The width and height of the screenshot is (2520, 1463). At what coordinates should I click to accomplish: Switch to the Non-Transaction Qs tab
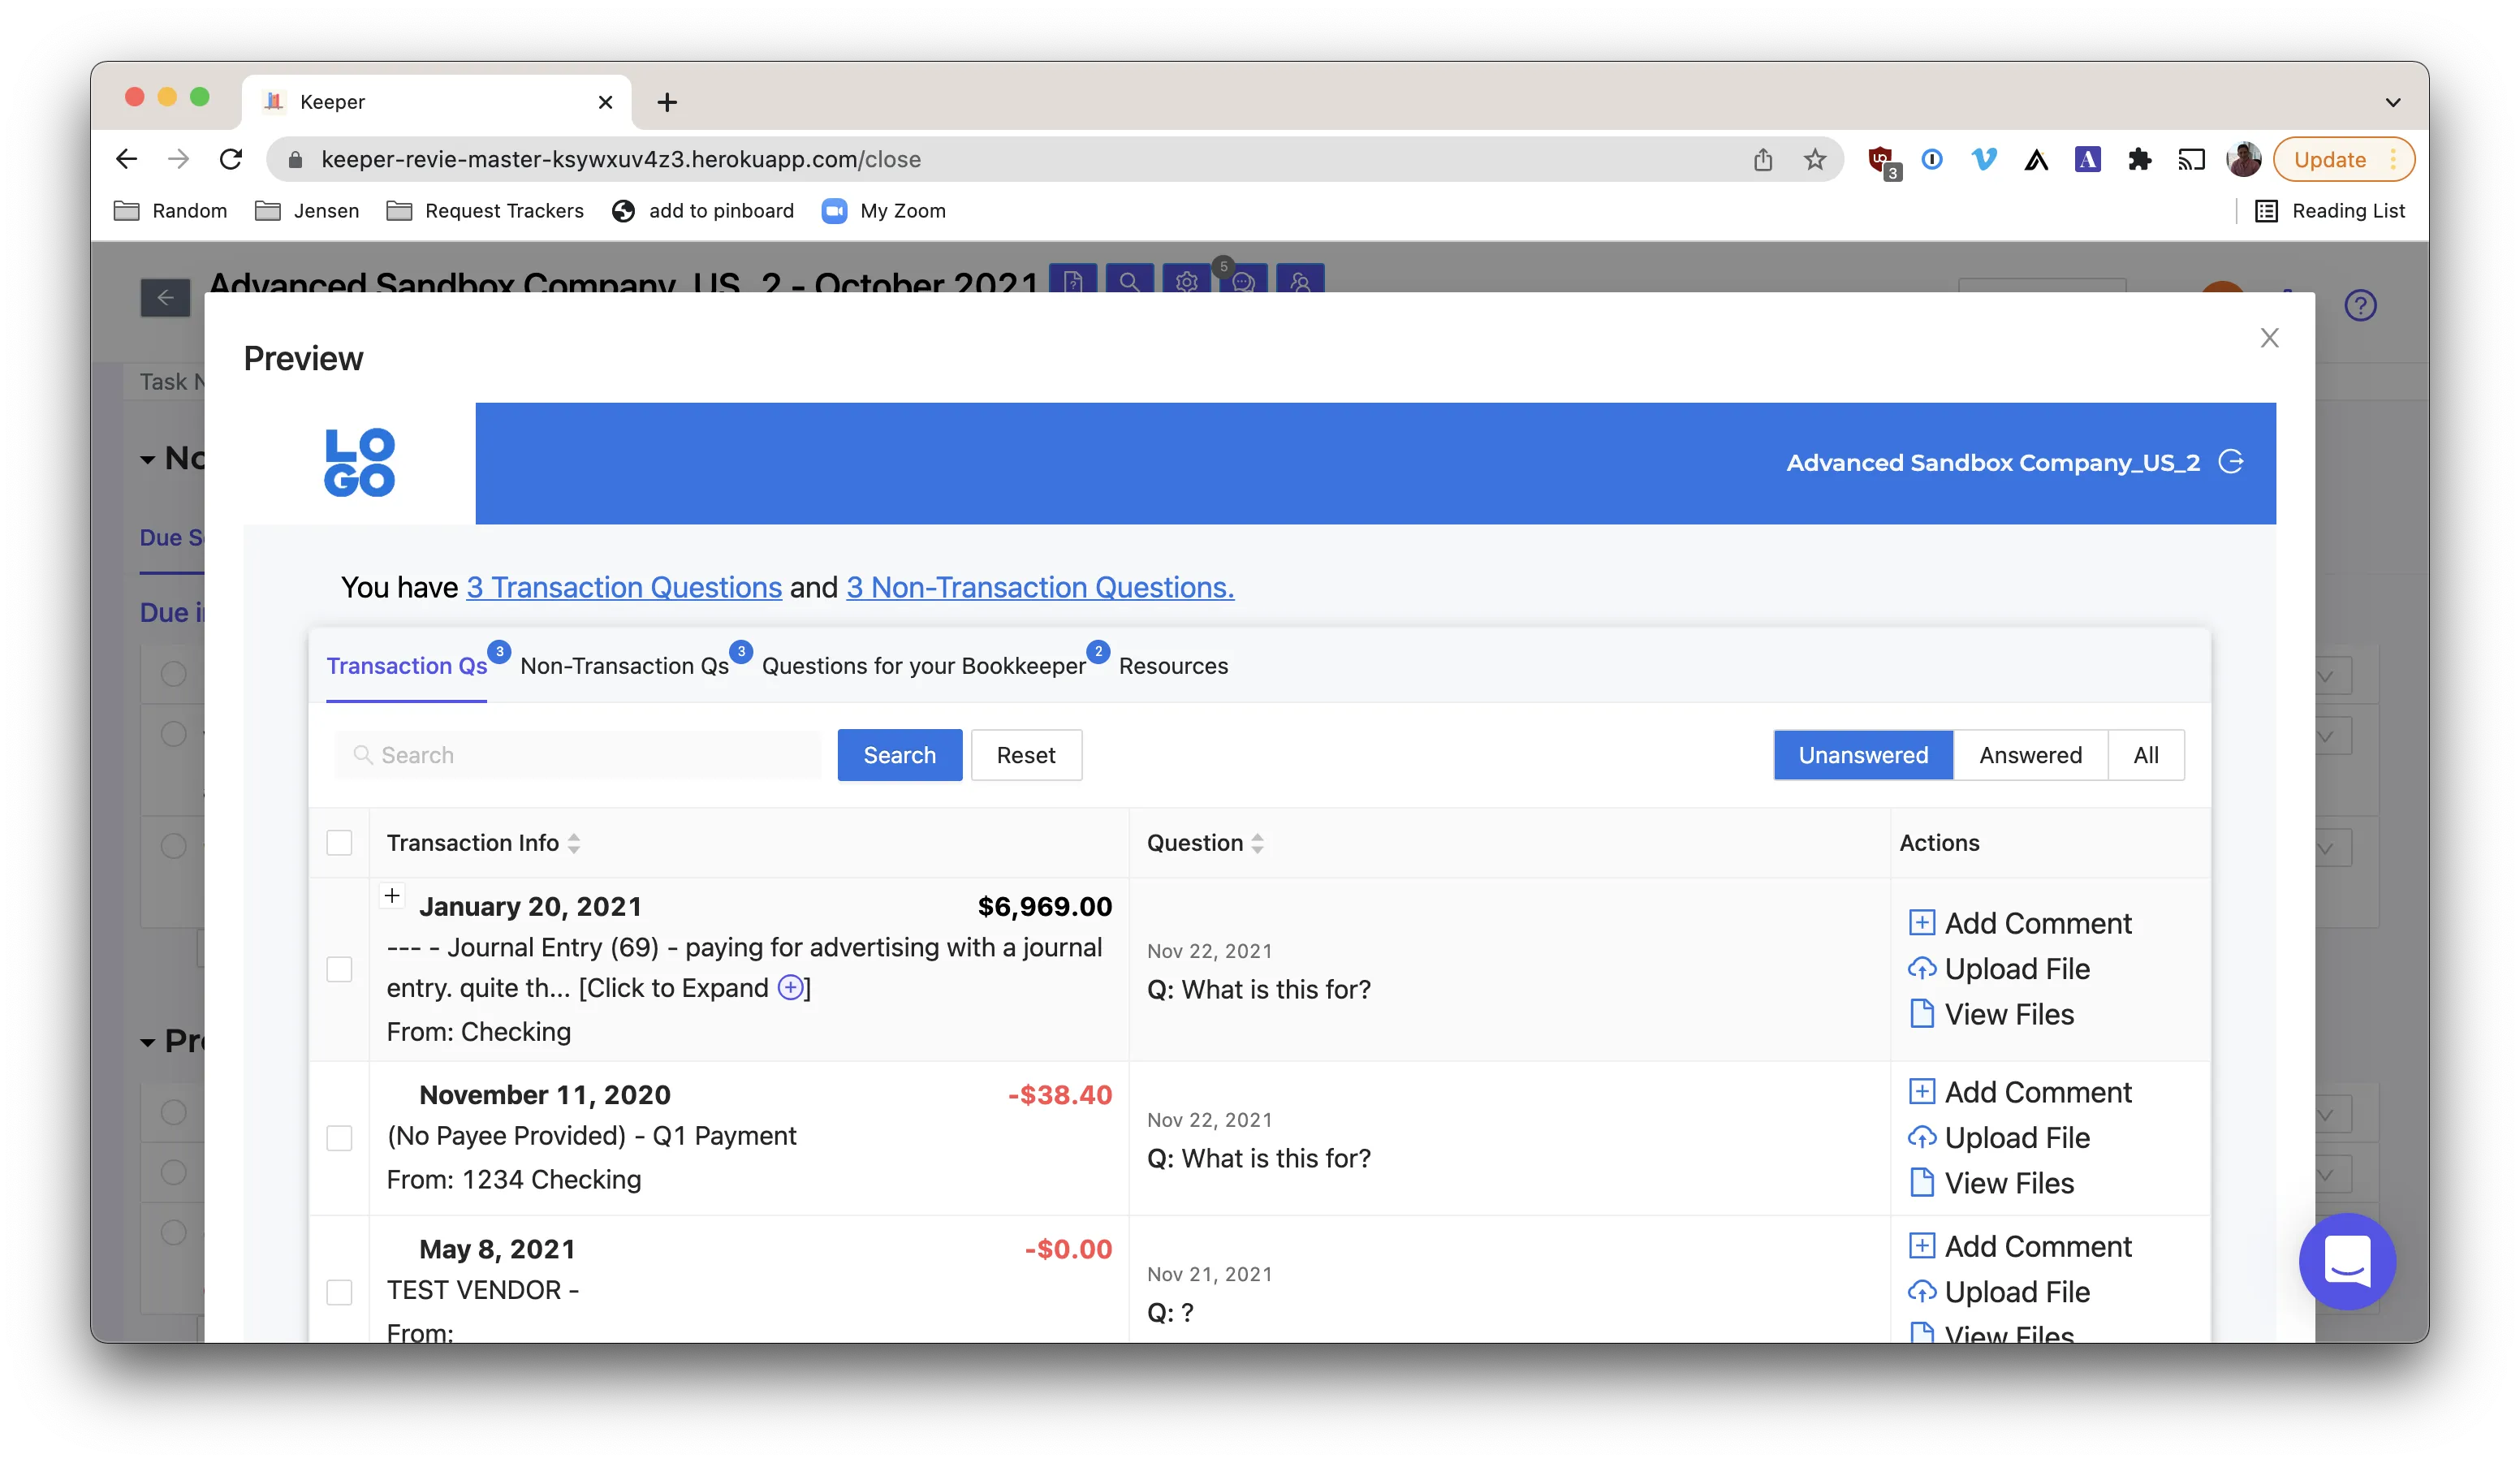[624, 666]
